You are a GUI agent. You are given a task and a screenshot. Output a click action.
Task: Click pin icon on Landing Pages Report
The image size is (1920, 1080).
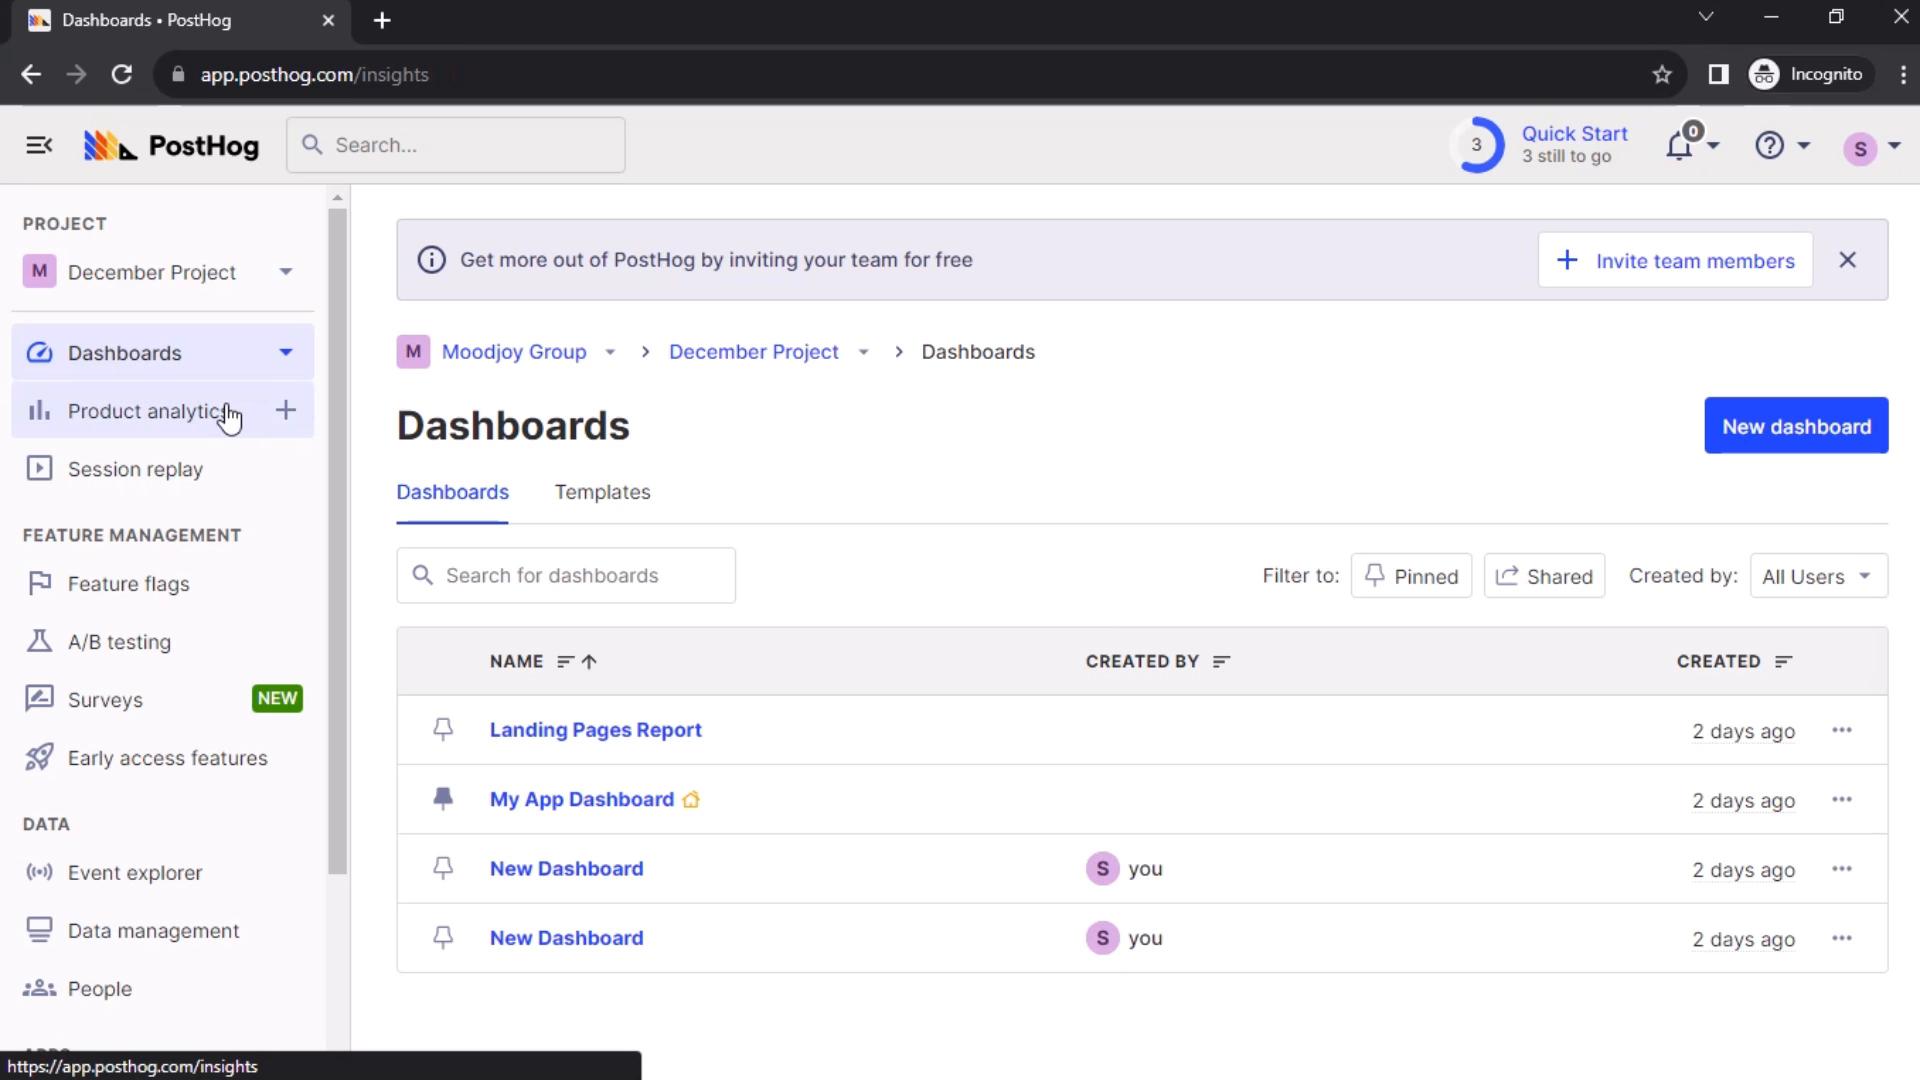coord(442,729)
